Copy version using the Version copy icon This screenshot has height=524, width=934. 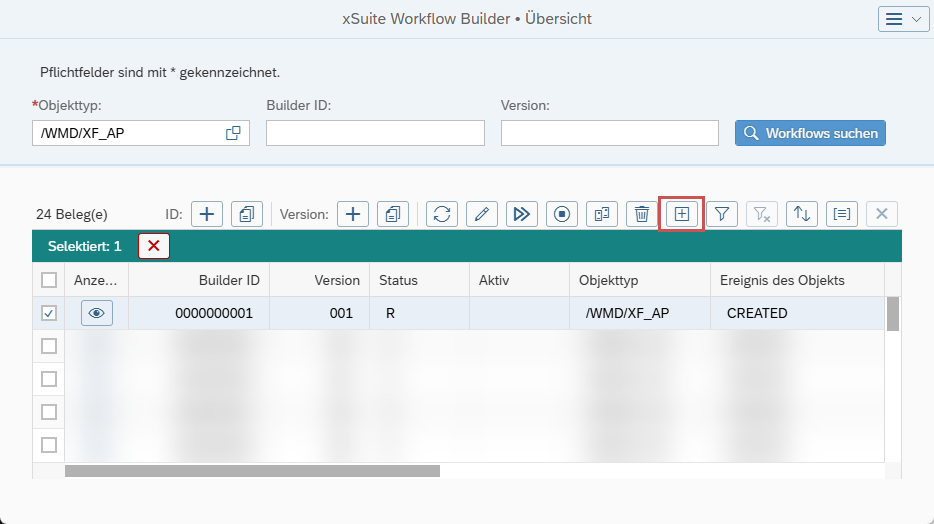[393, 214]
